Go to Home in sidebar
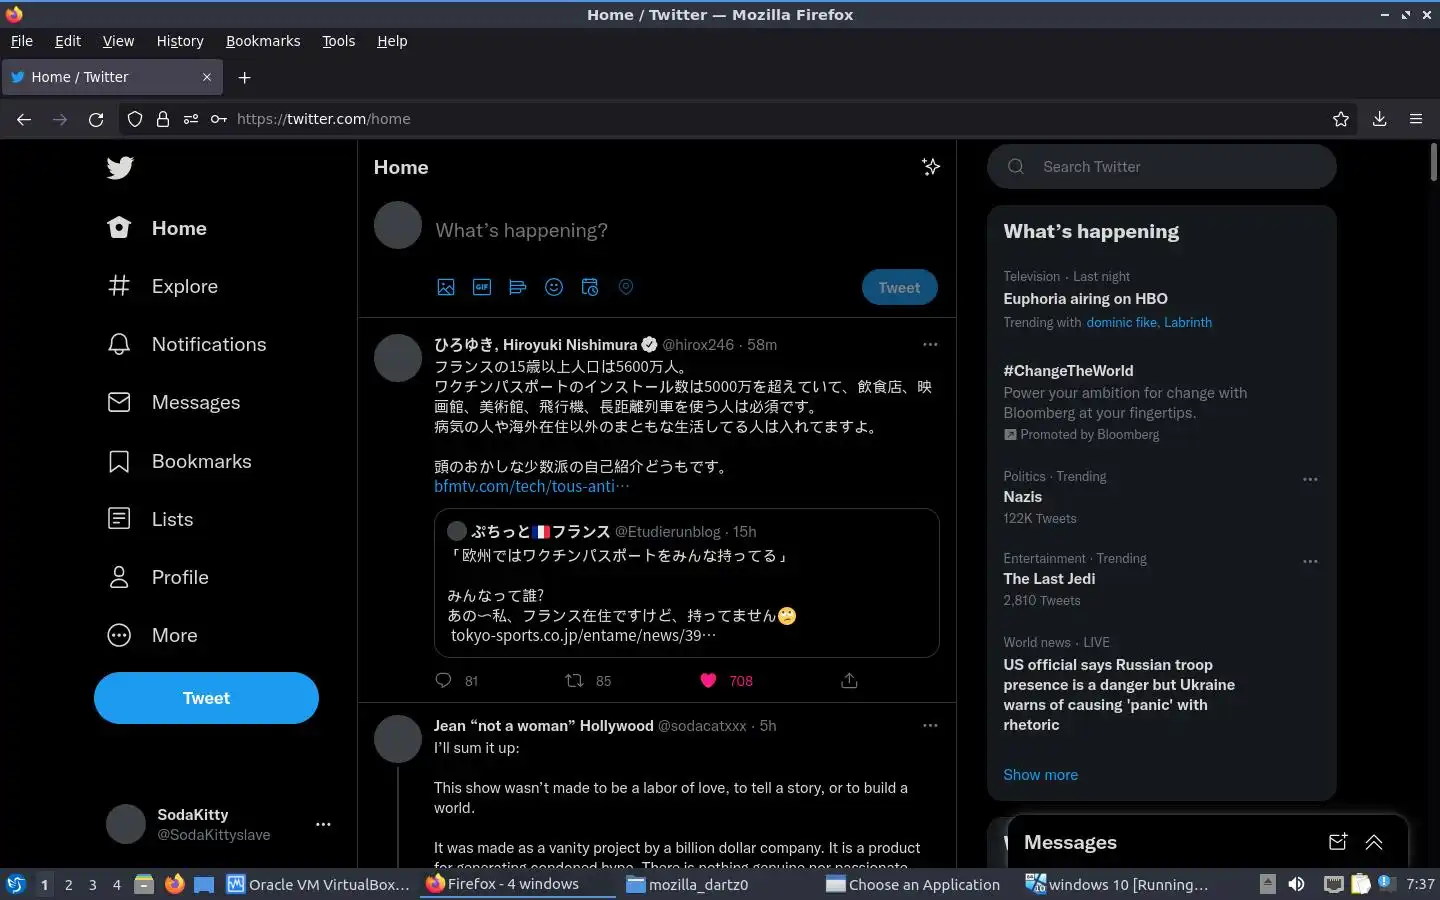Viewport: 1440px width, 900px height. (157, 228)
